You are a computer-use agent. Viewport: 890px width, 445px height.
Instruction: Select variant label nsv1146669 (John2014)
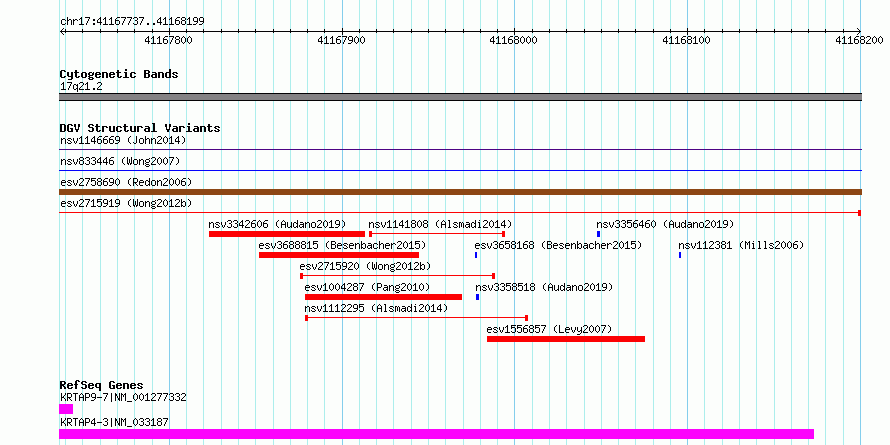[x=123, y=140]
